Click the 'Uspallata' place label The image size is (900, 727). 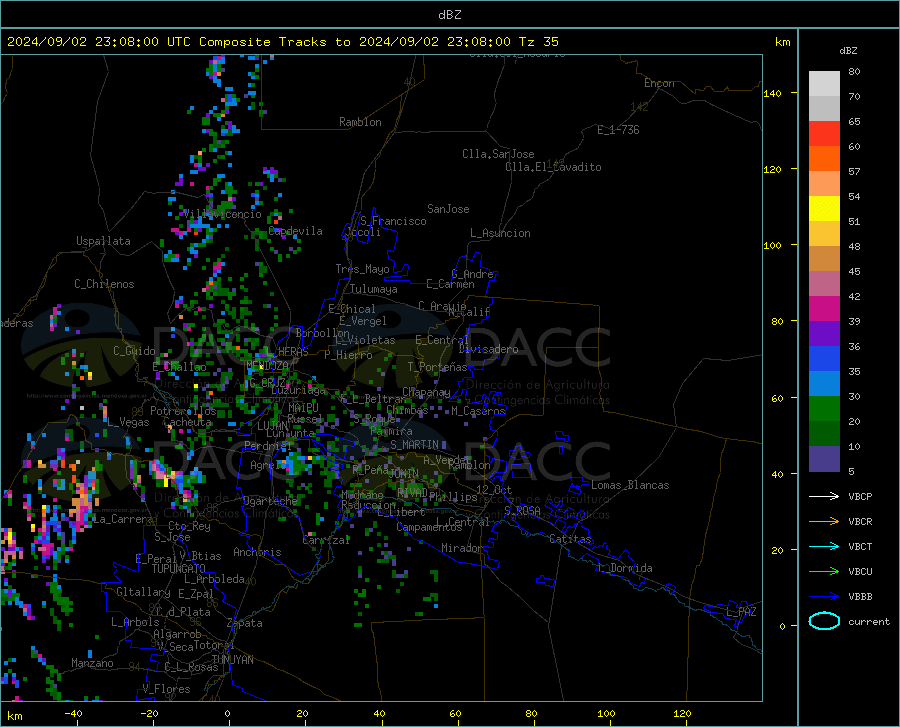103,241
